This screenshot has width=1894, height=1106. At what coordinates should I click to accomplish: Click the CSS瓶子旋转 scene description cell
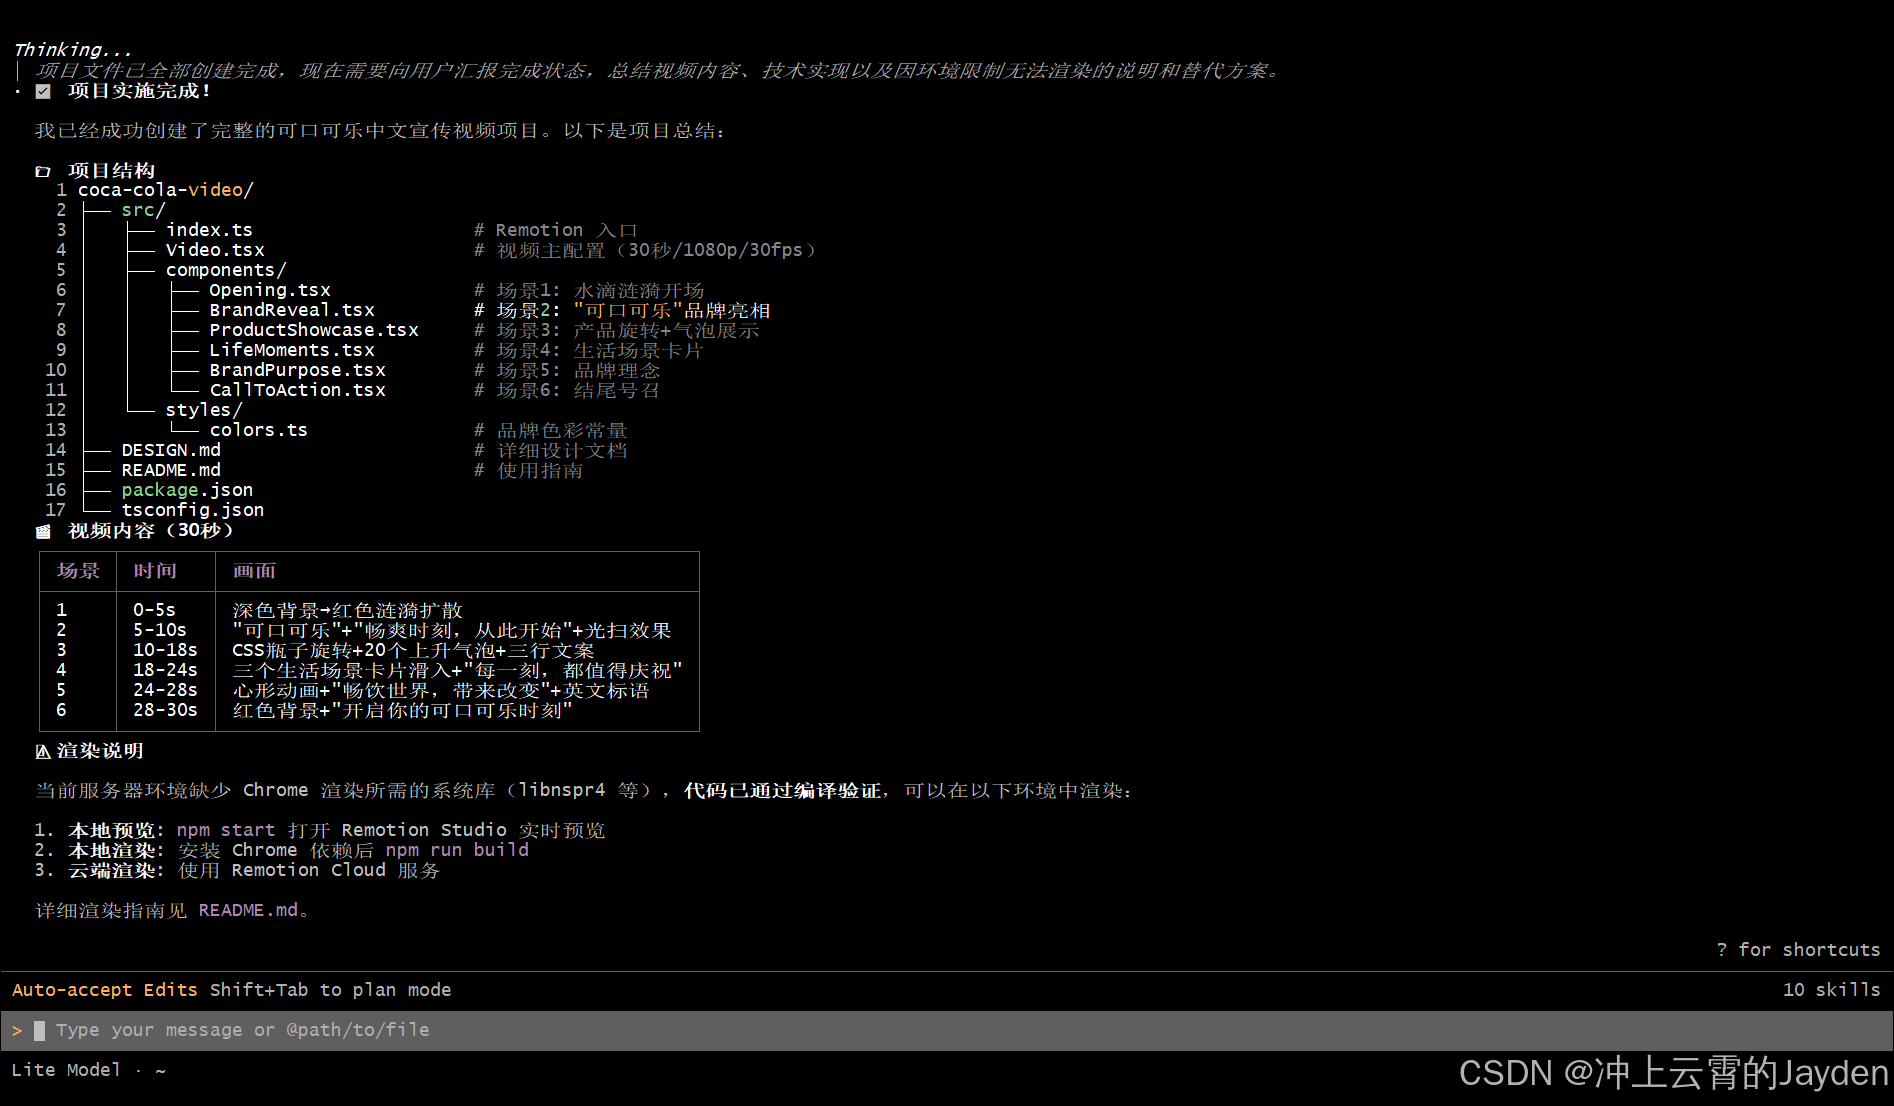coord(413,650)
